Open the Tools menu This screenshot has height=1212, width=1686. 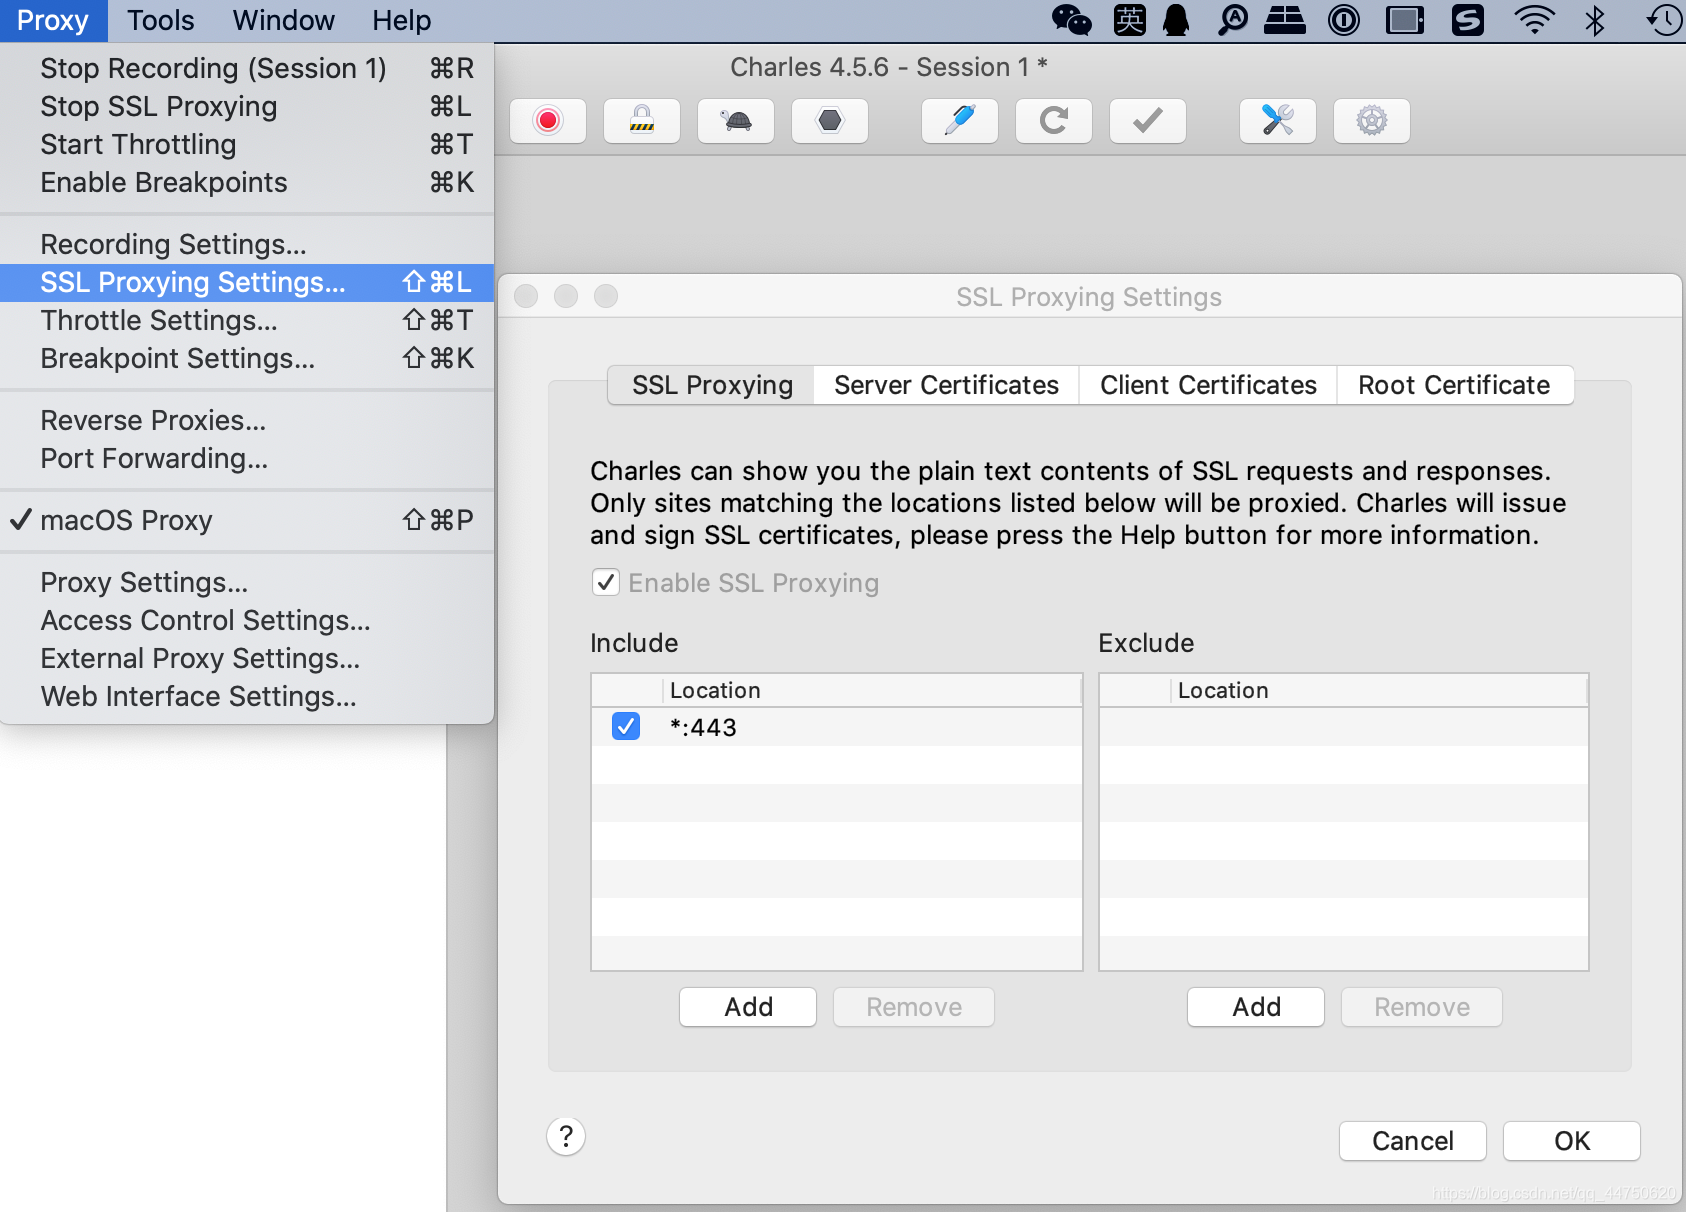pos(160,20)
